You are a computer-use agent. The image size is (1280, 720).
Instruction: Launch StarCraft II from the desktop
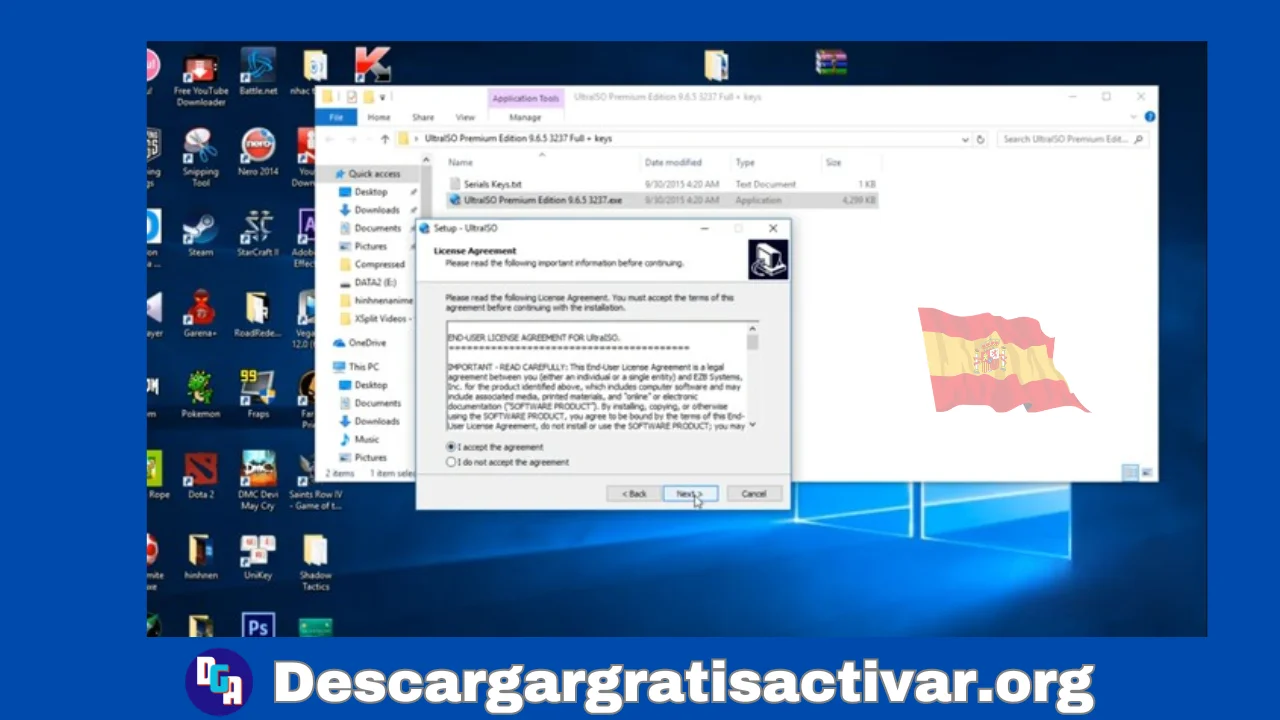[258, 234]
